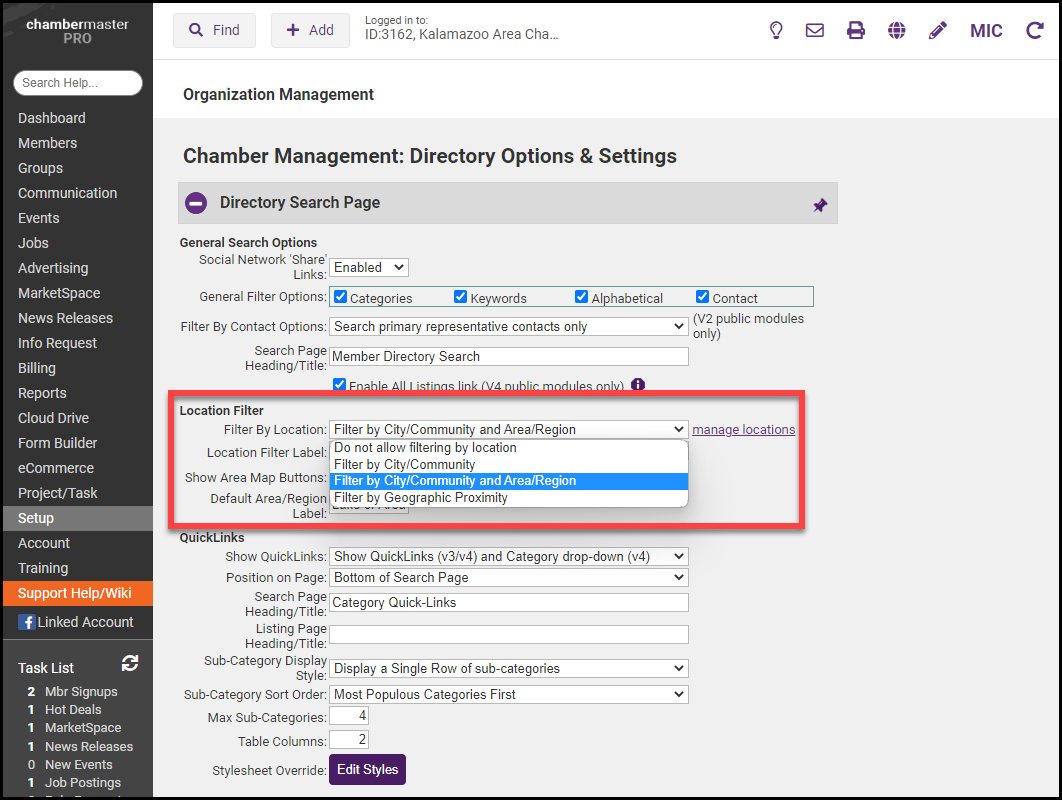
Task: Click the pencil edit icon in header
Action: [x=937, y=31]
